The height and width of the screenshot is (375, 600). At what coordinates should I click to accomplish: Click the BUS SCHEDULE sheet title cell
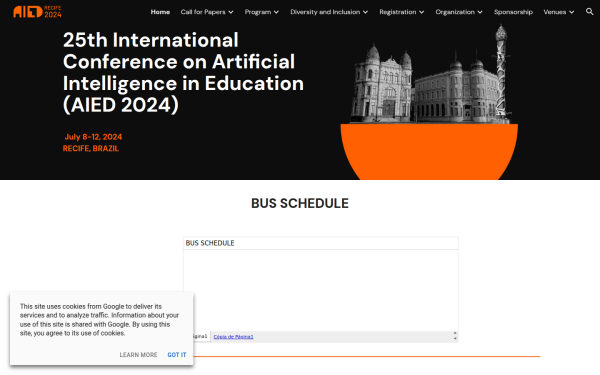pyautogui.click(x=210, y=243)
